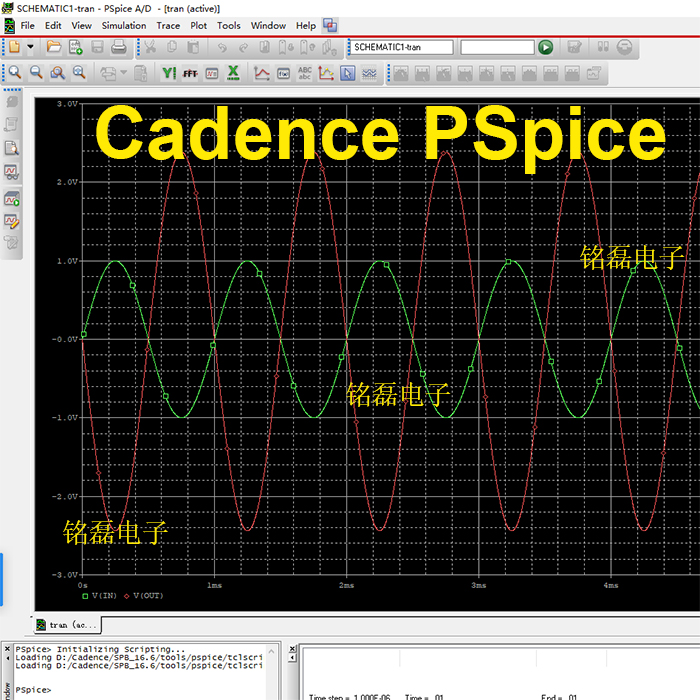Screen dimensions: 700x700
Task: Click the scroll document sidebar icon
Action: 11,124
